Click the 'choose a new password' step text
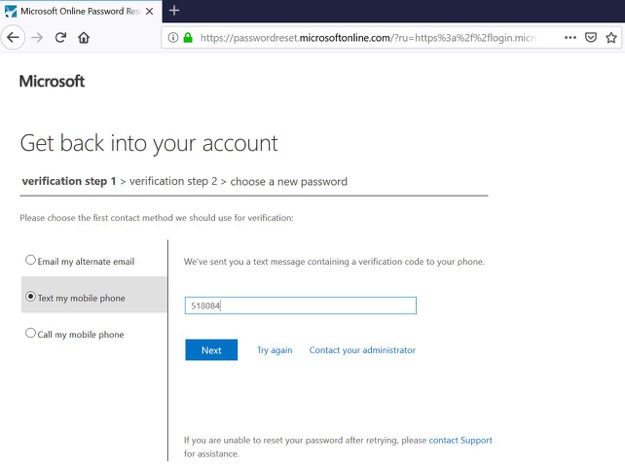Screen dimensions: 625x468 [x=289, y=181]
